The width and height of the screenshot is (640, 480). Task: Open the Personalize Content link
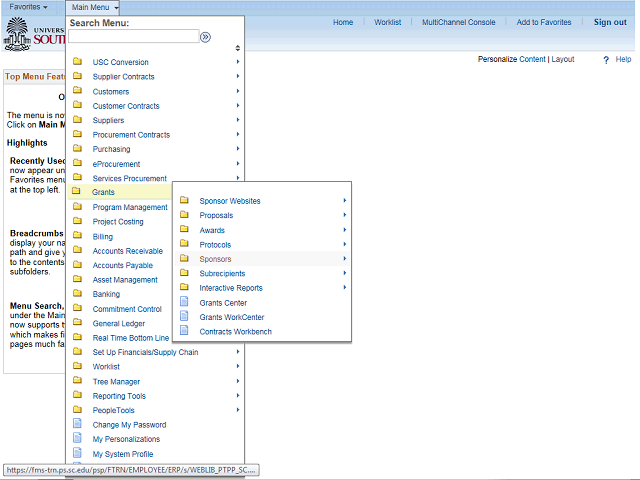511,60
